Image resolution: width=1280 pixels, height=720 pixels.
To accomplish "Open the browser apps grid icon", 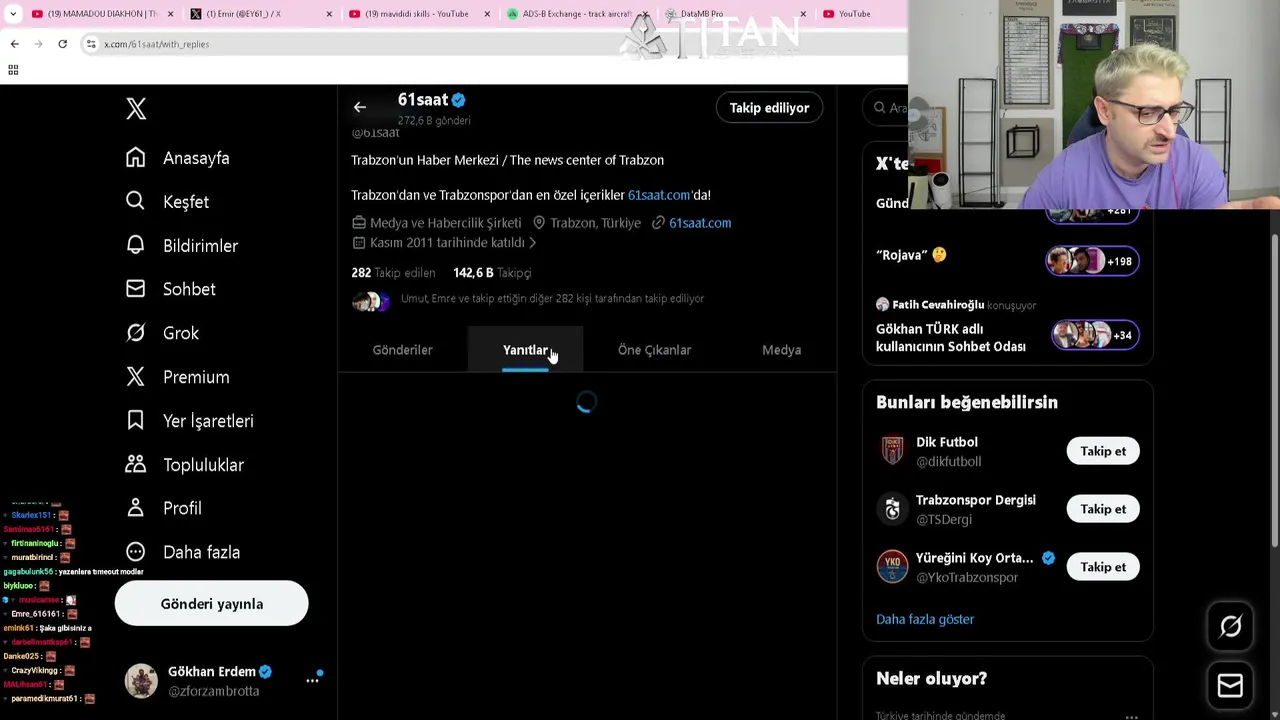I will (x=13, y=70).
